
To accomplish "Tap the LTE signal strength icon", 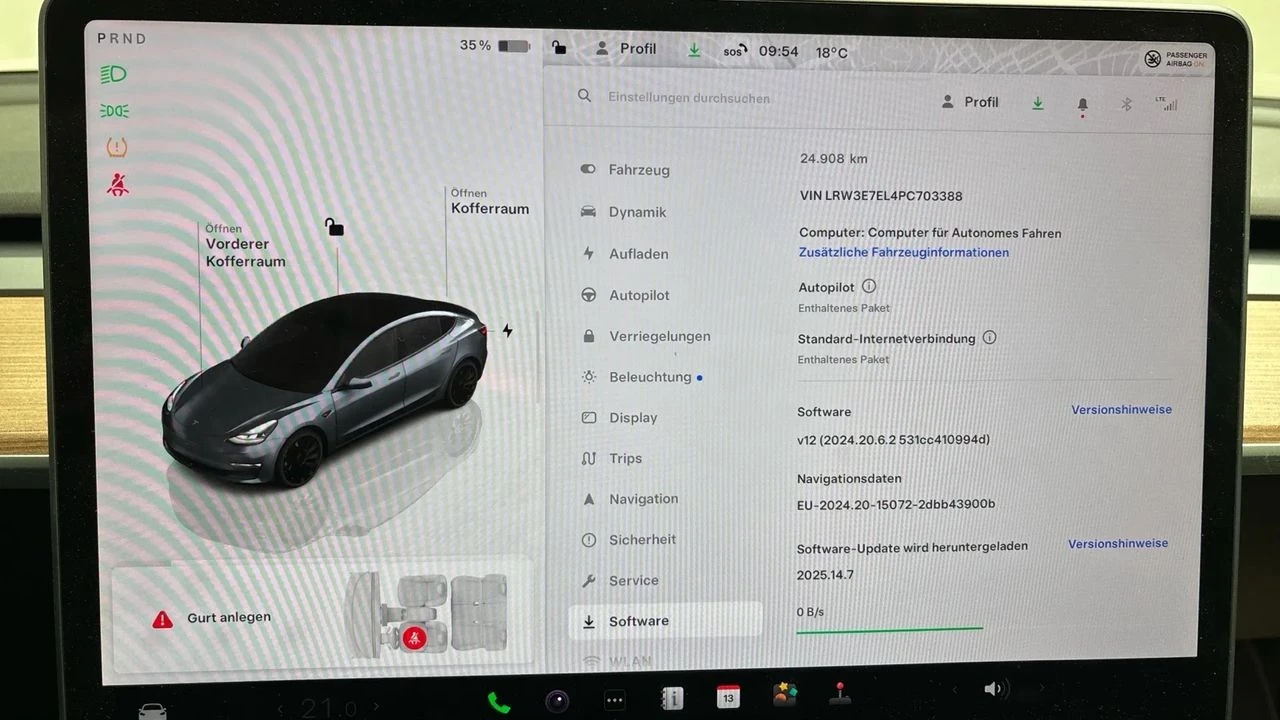I will [x=1166, y=102].
